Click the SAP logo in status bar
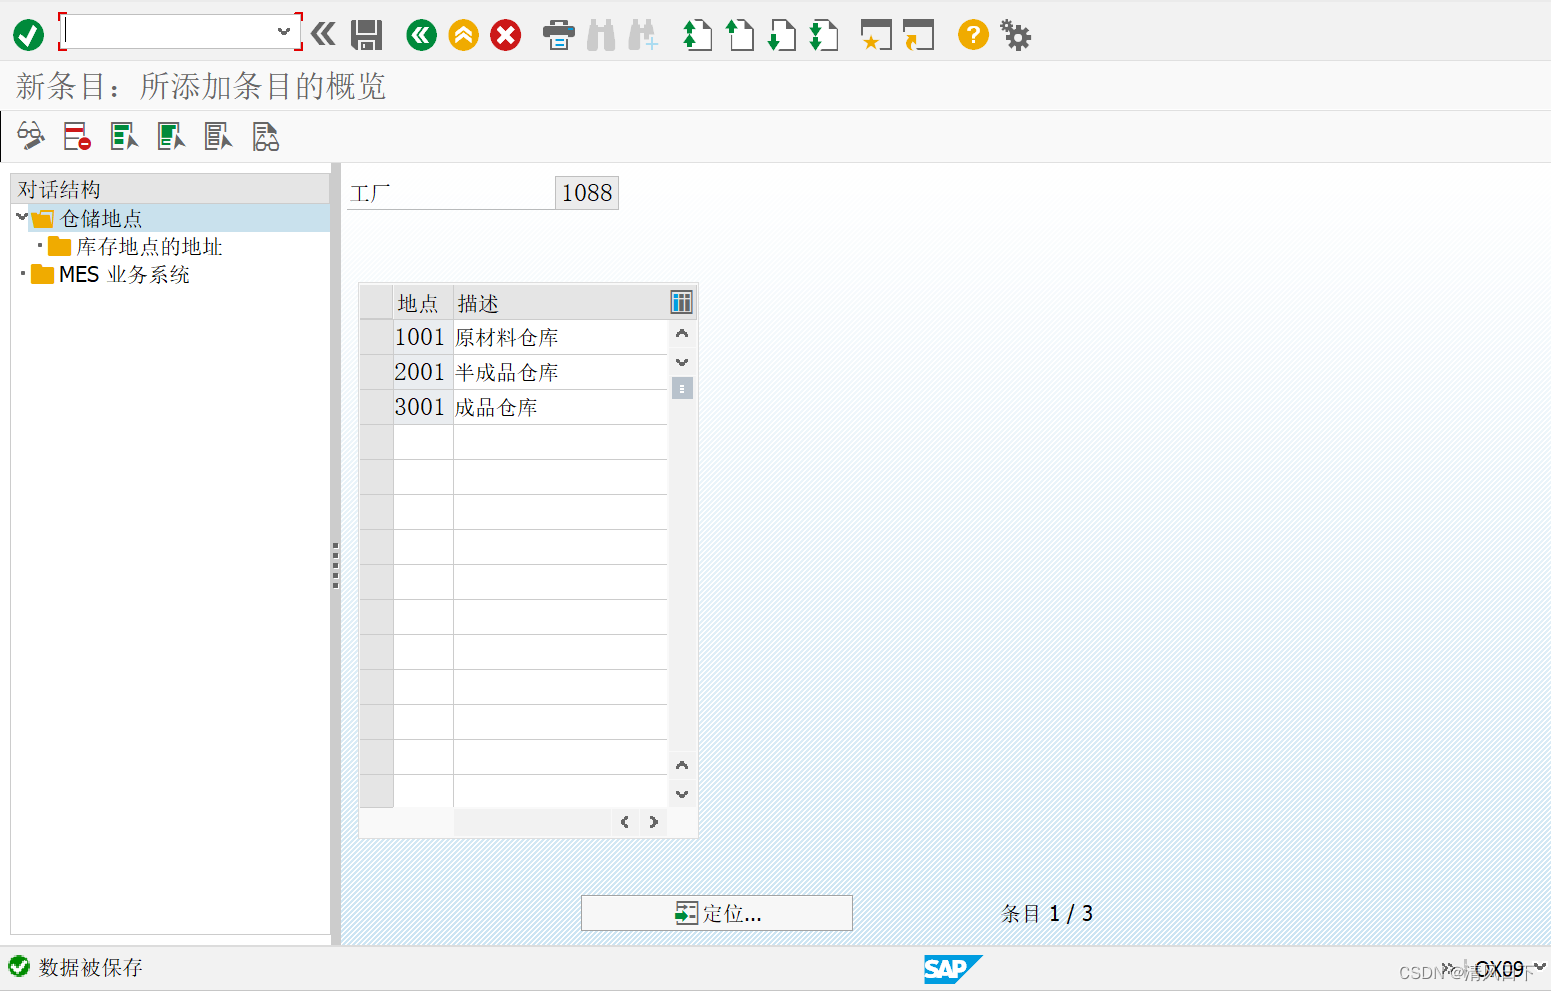 click(952, 969)
